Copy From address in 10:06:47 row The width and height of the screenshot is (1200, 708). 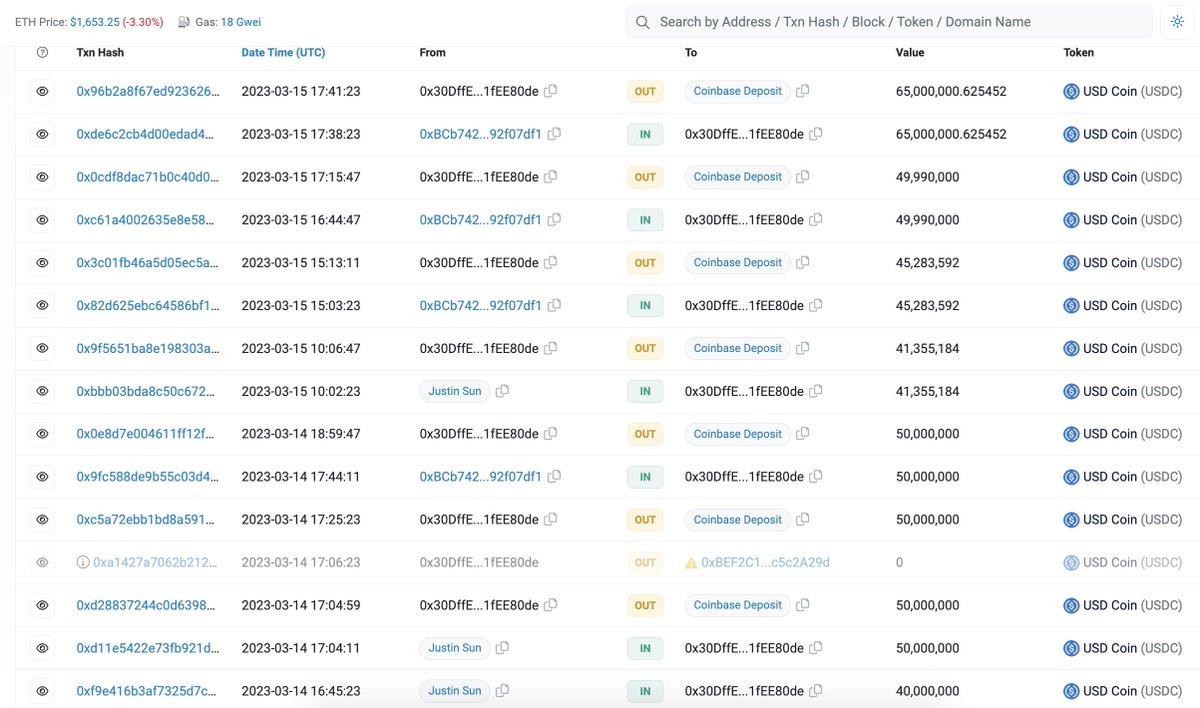(x=551, y=348)
